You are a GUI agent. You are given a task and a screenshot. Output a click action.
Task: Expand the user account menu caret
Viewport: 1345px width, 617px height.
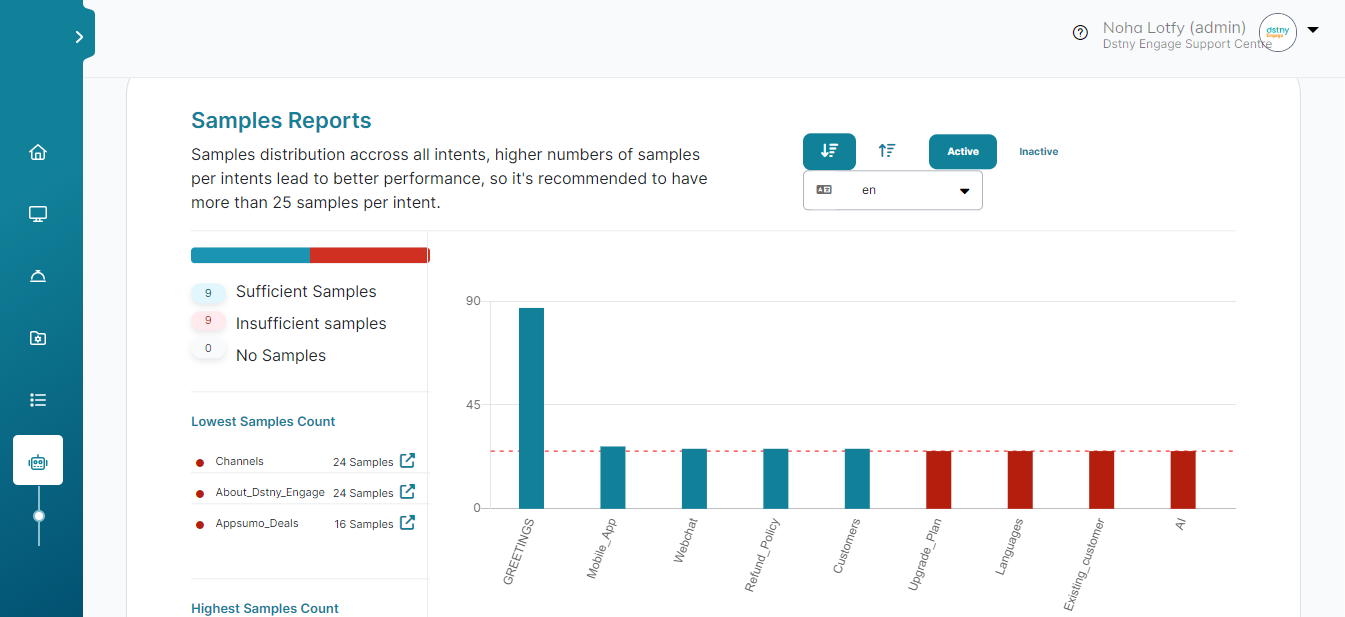click(x=1312, y=29)
